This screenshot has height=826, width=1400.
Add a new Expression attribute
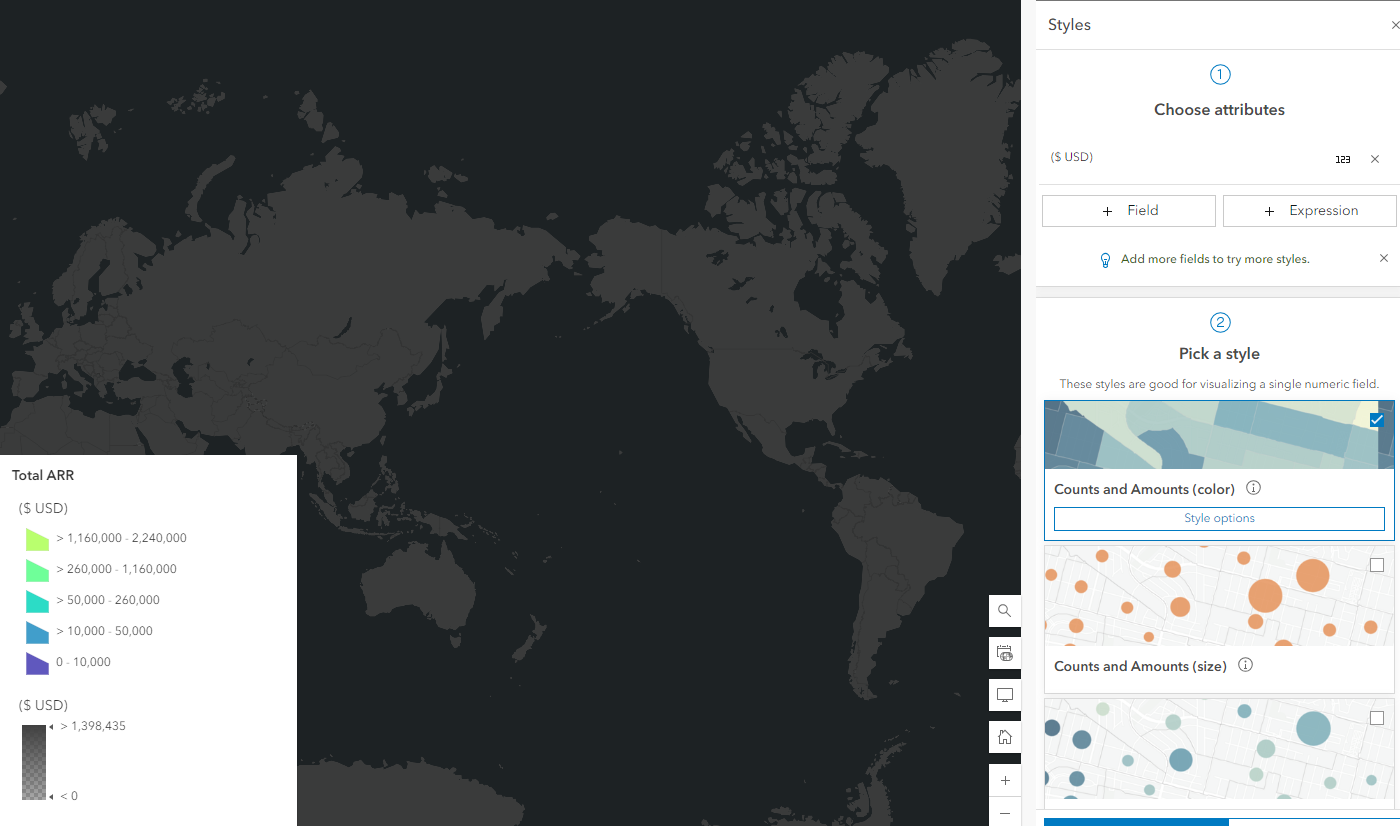[1309, 210]
